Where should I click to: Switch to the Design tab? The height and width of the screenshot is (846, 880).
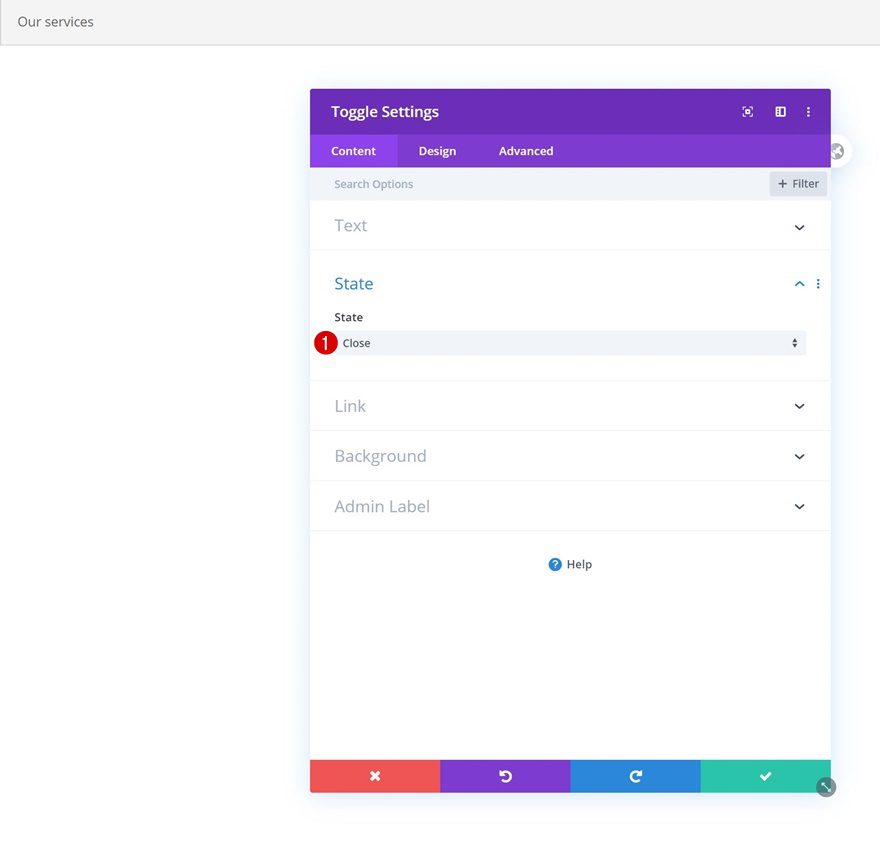tap(437, 151)
